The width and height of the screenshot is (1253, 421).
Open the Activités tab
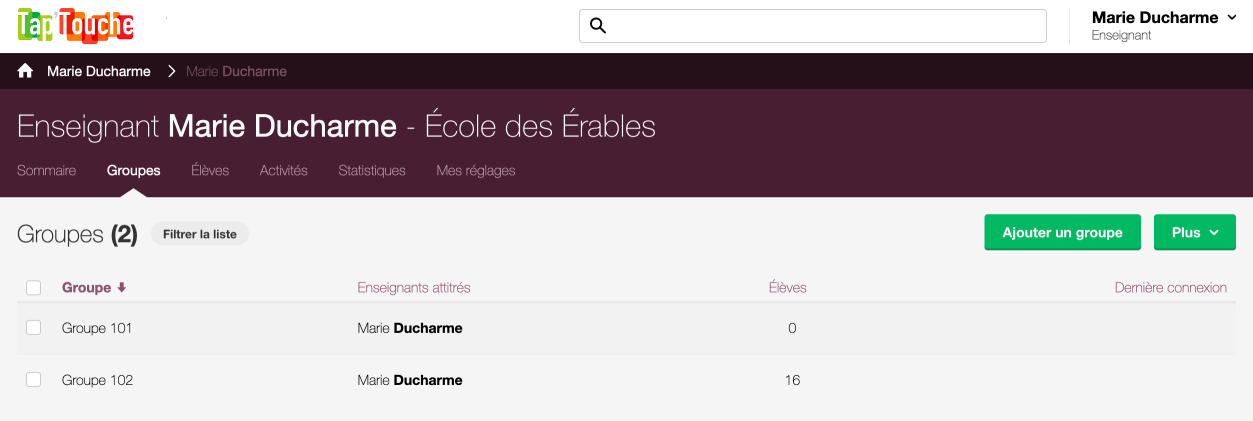[x=284, y=171]
